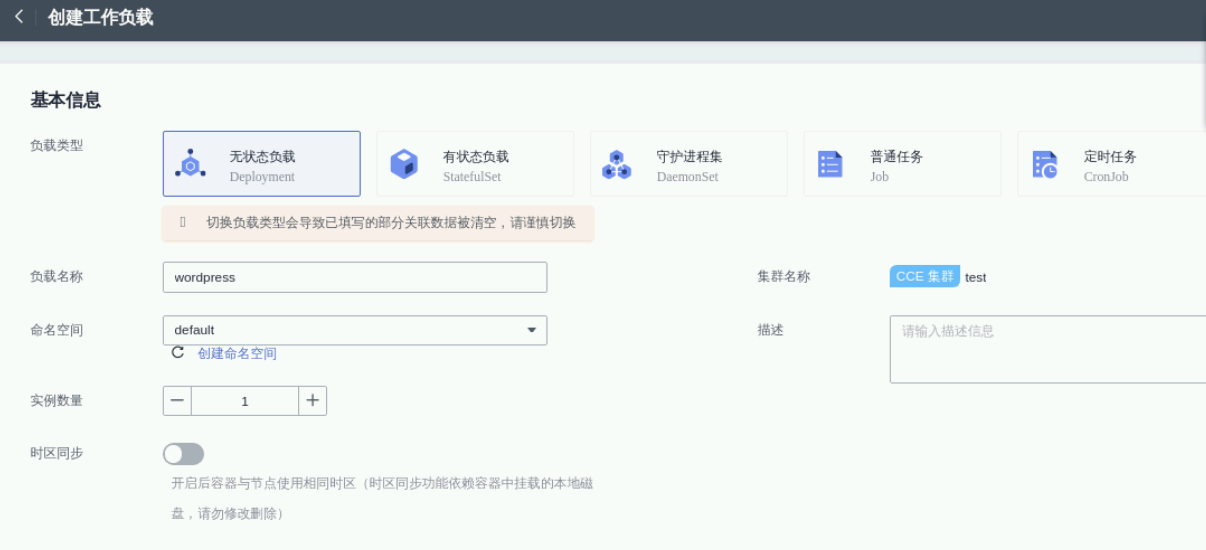The image size is (1206, 550).
Task: Click the StatefulSet cube icon
Action: [x=404, y=164]
